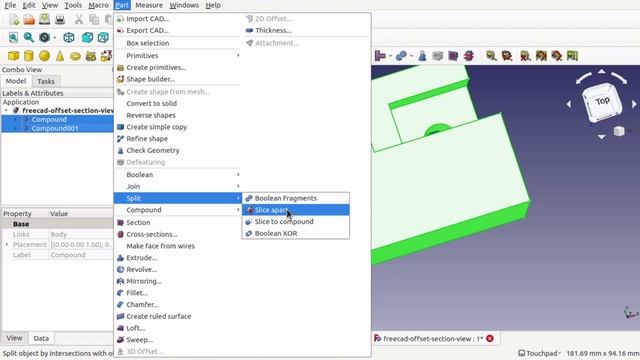640x360 pixels.
Task: Select Import CAD... menu entry
Action: 178,19
